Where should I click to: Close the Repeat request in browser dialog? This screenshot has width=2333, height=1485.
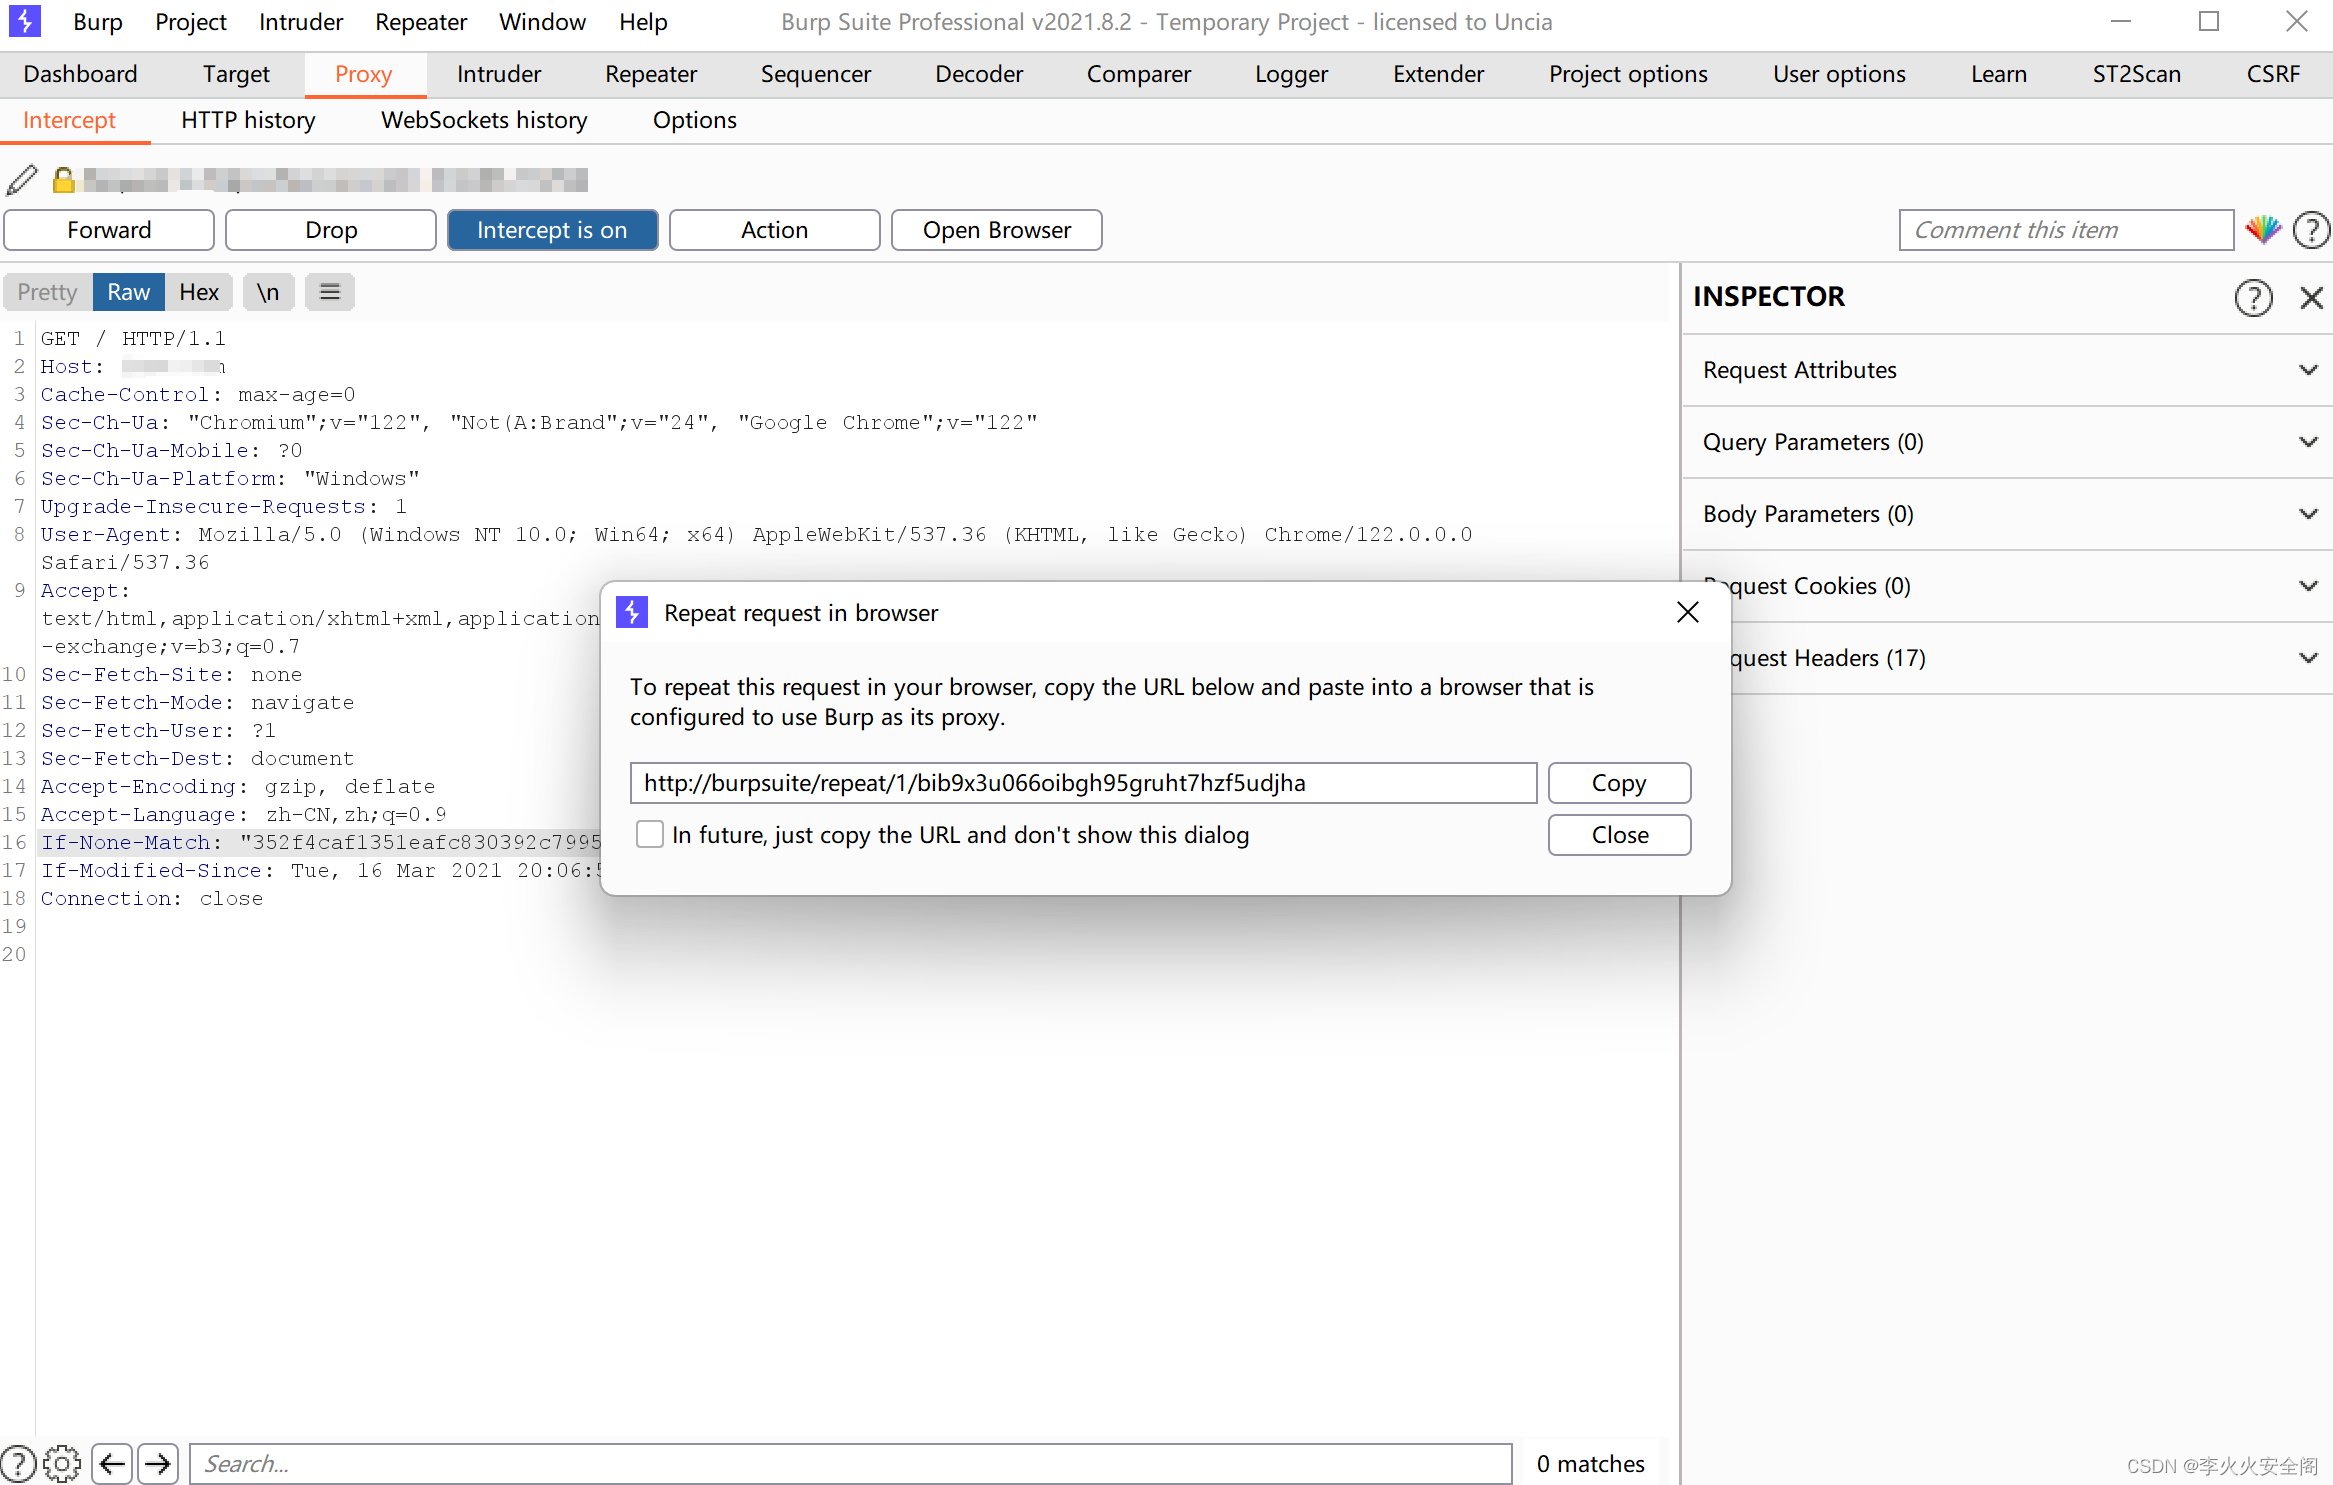tap(1688, 612)
